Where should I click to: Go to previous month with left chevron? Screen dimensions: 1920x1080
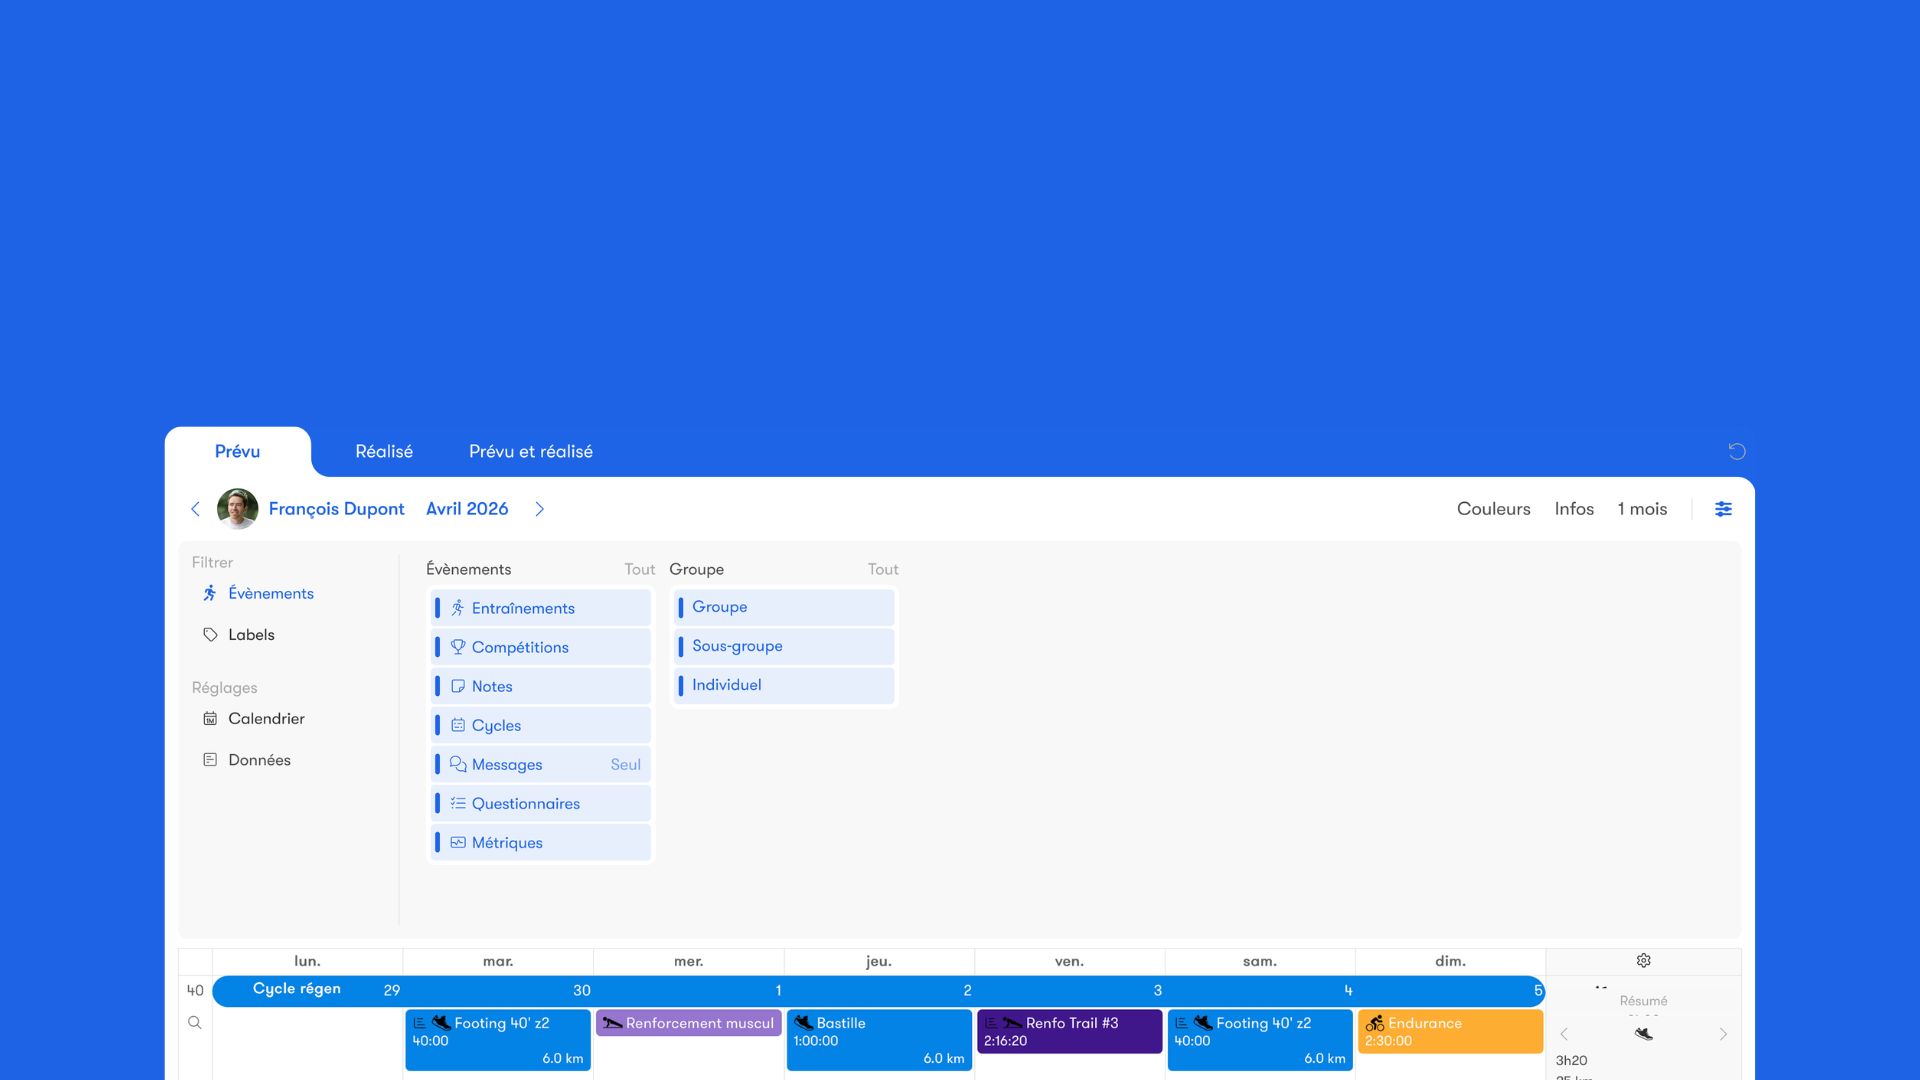[x=195, y=509]
